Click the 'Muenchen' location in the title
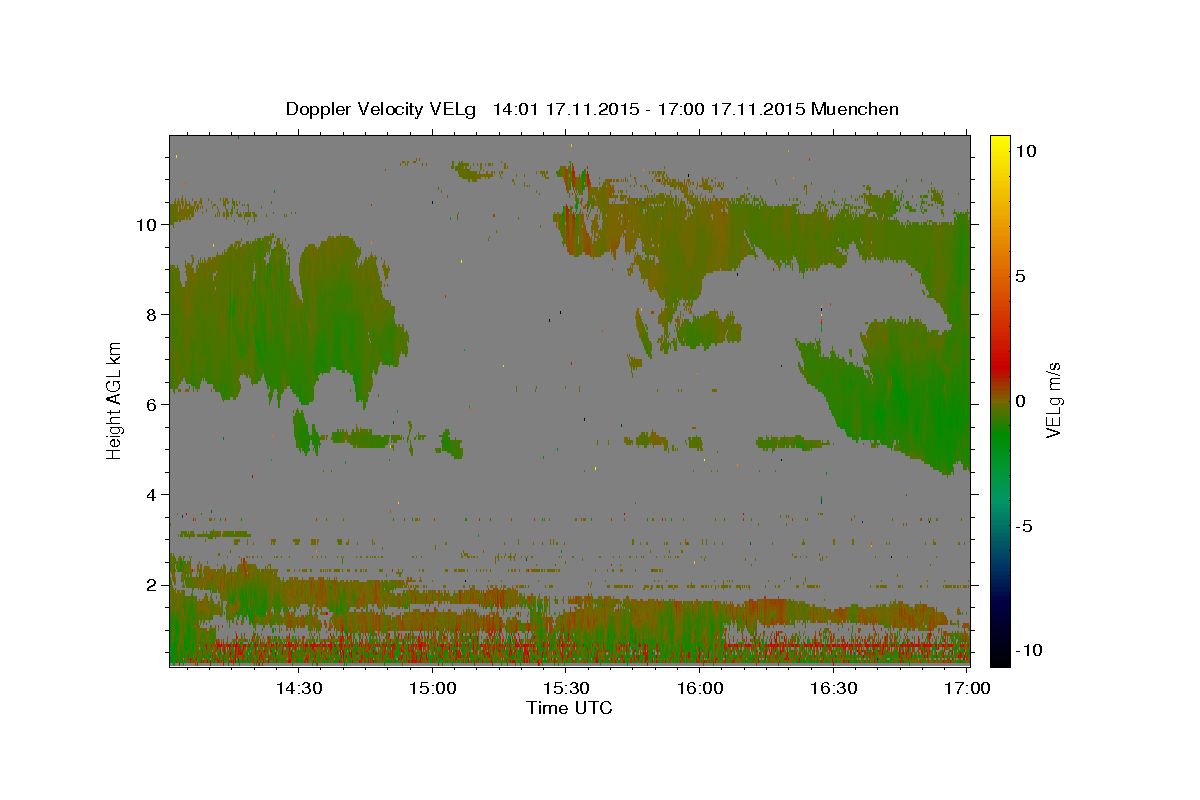Image resolution: width=1200 pixels, height=800 pixels. 855,109
